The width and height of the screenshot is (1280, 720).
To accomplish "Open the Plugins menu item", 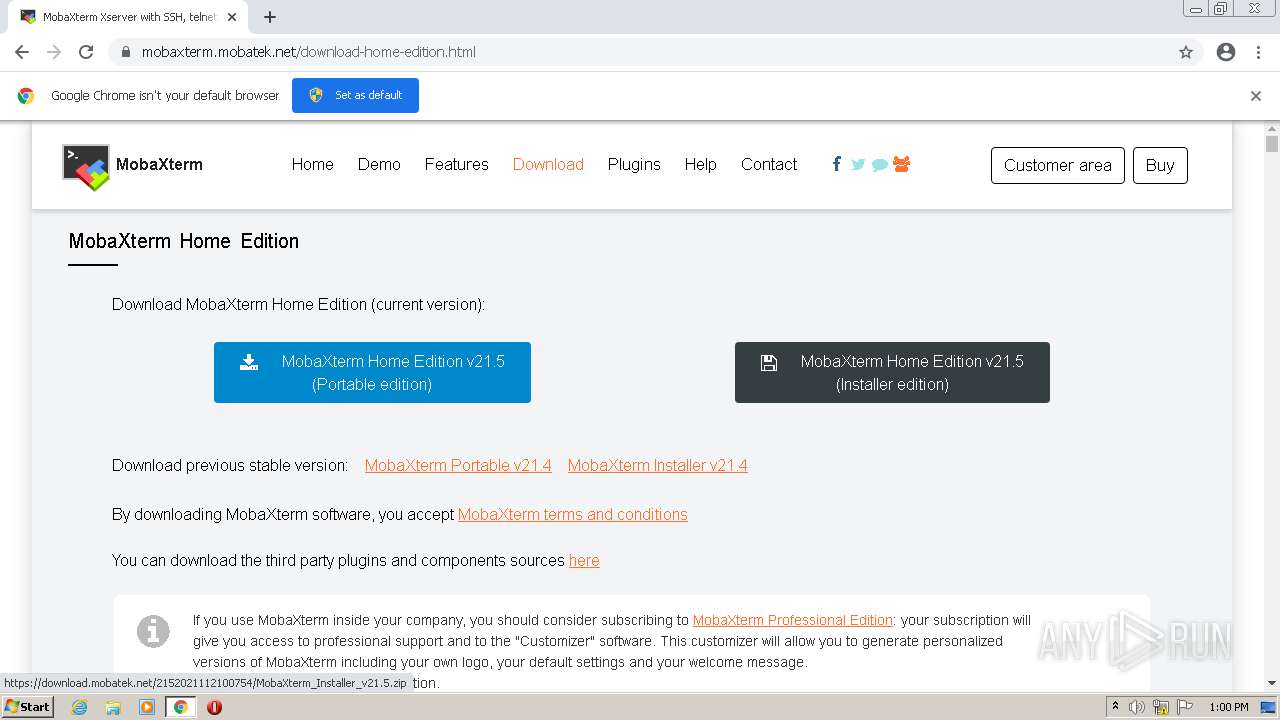I will click(634, 164).
